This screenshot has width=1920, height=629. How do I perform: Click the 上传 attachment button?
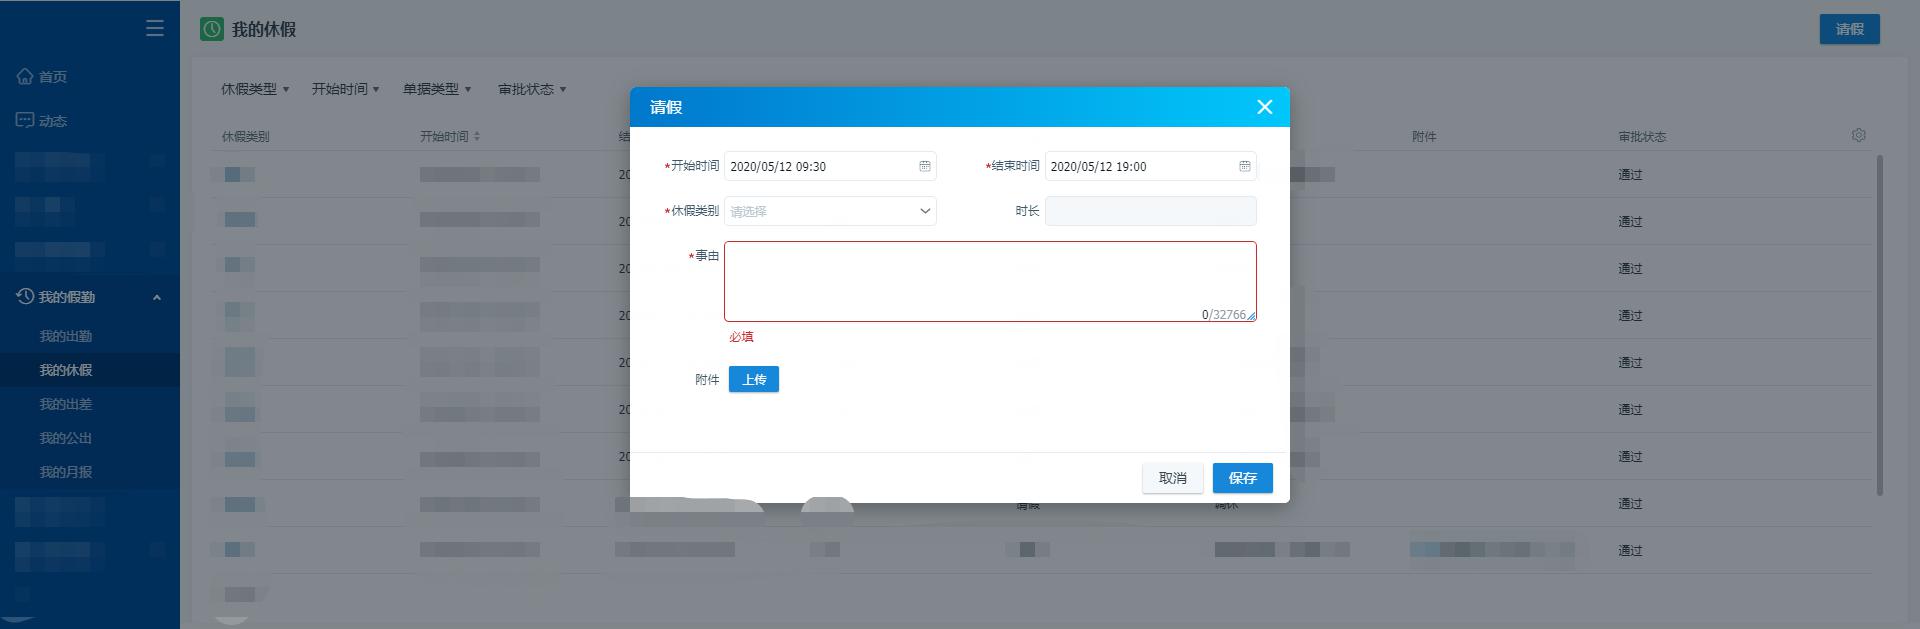[754, 379]
